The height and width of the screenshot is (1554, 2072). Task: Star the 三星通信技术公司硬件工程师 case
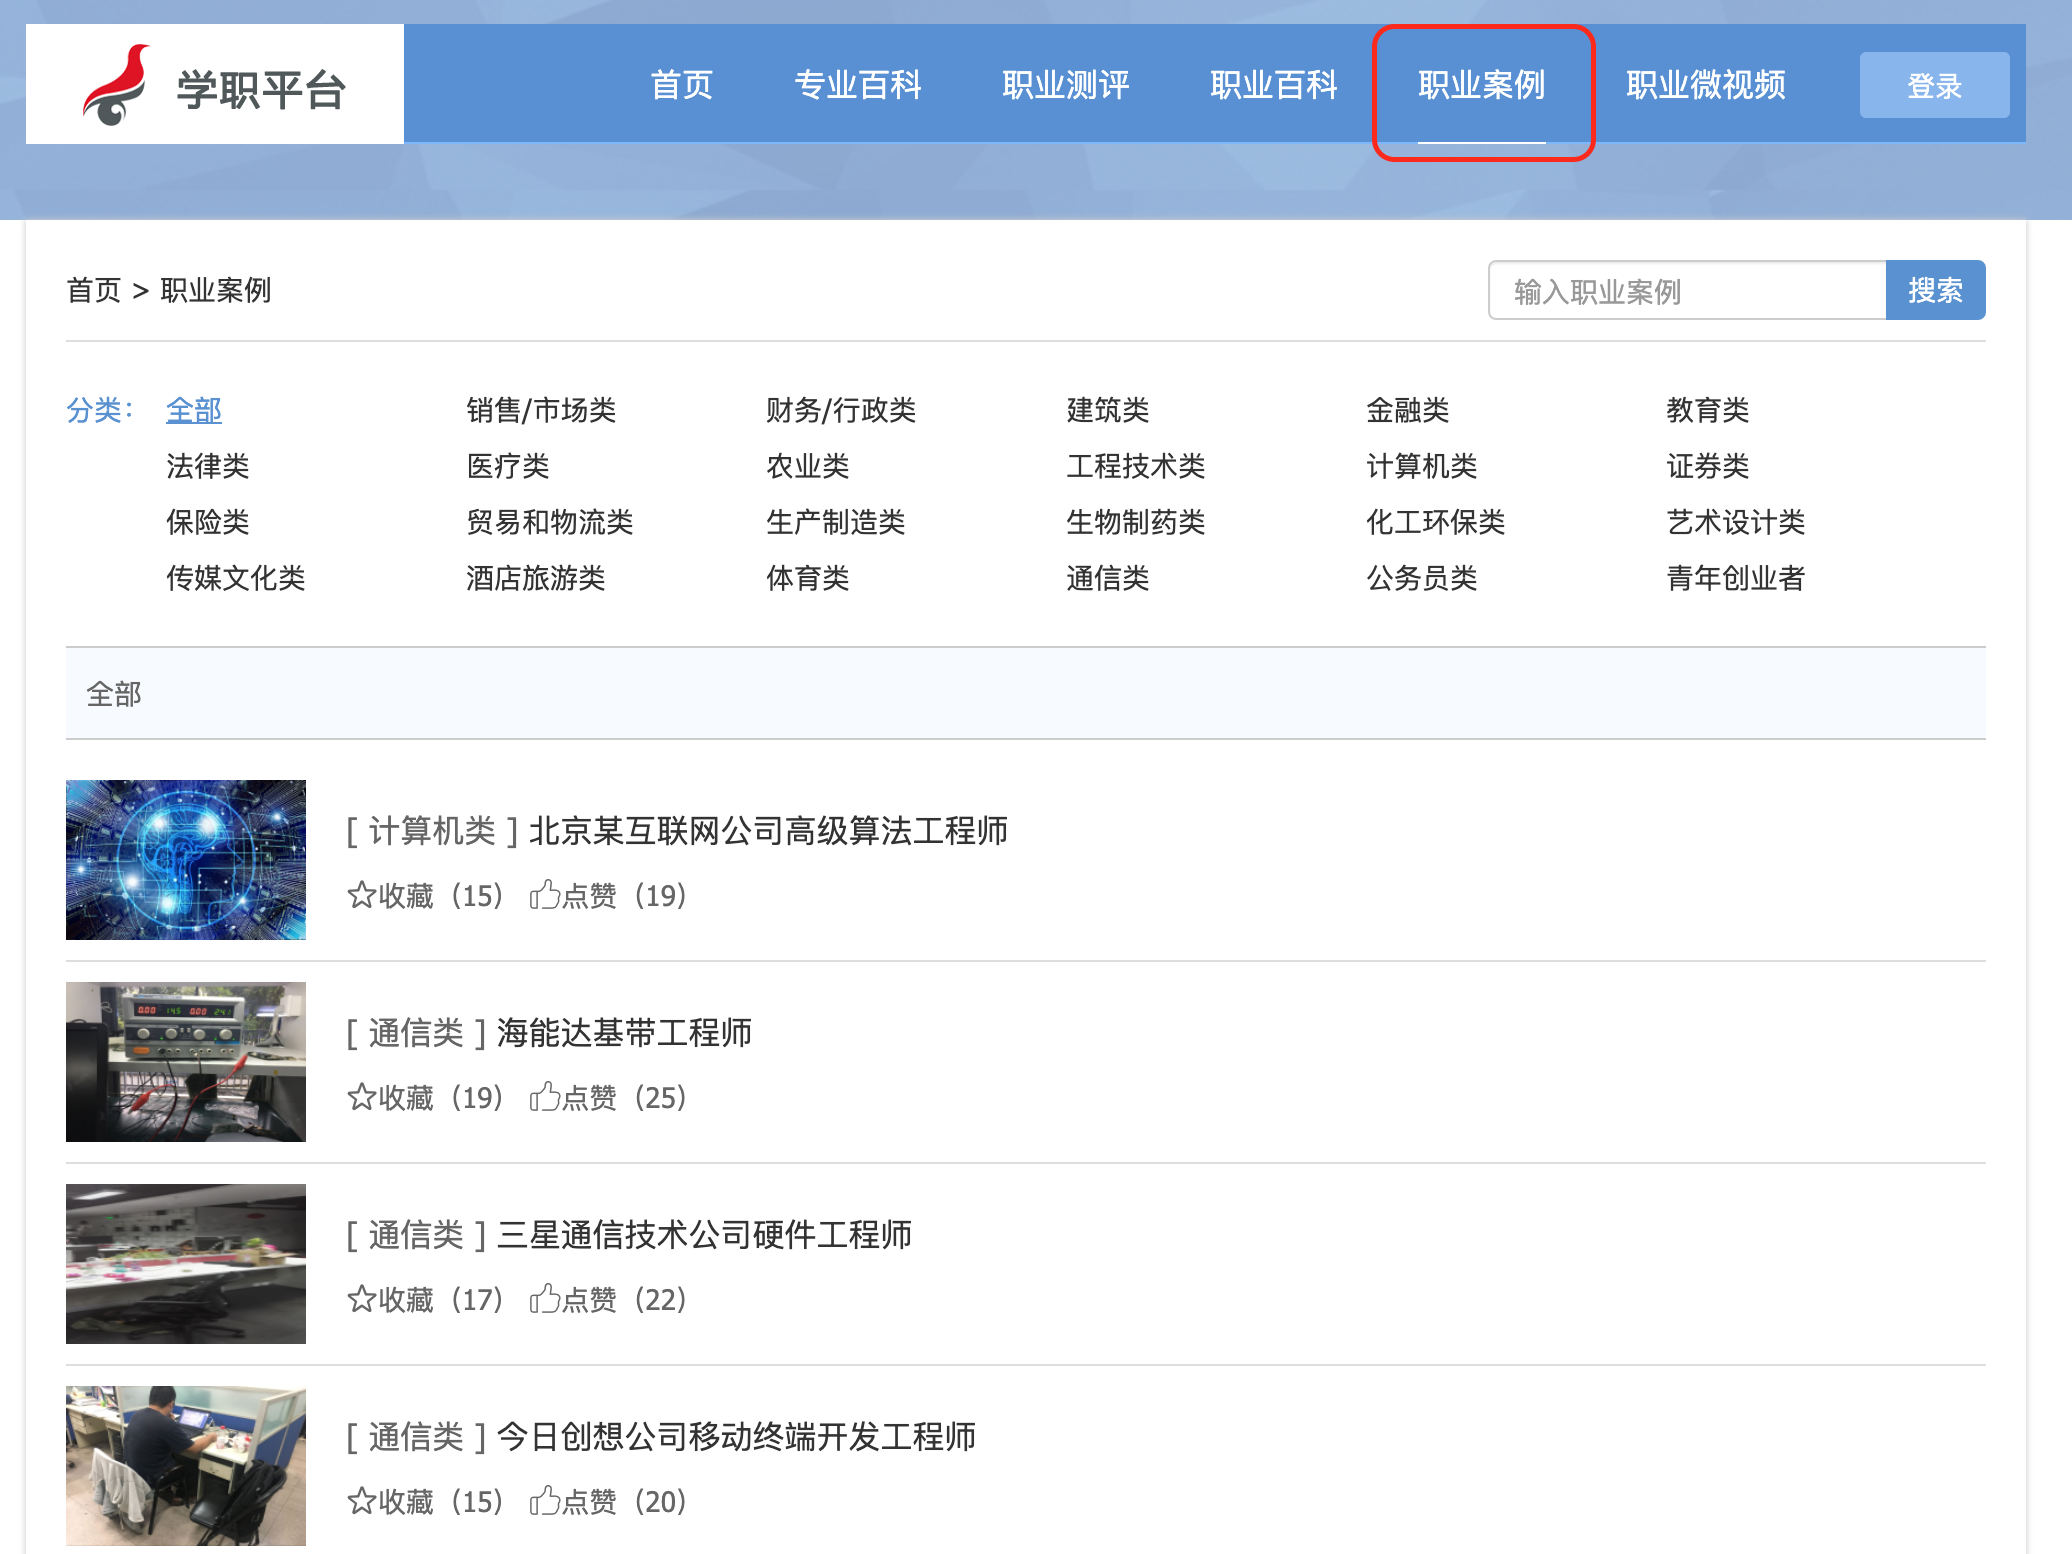click(361, 1299)
